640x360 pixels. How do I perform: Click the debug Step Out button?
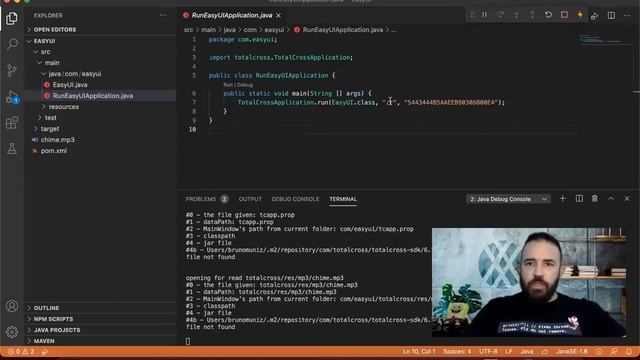(532, 15)
